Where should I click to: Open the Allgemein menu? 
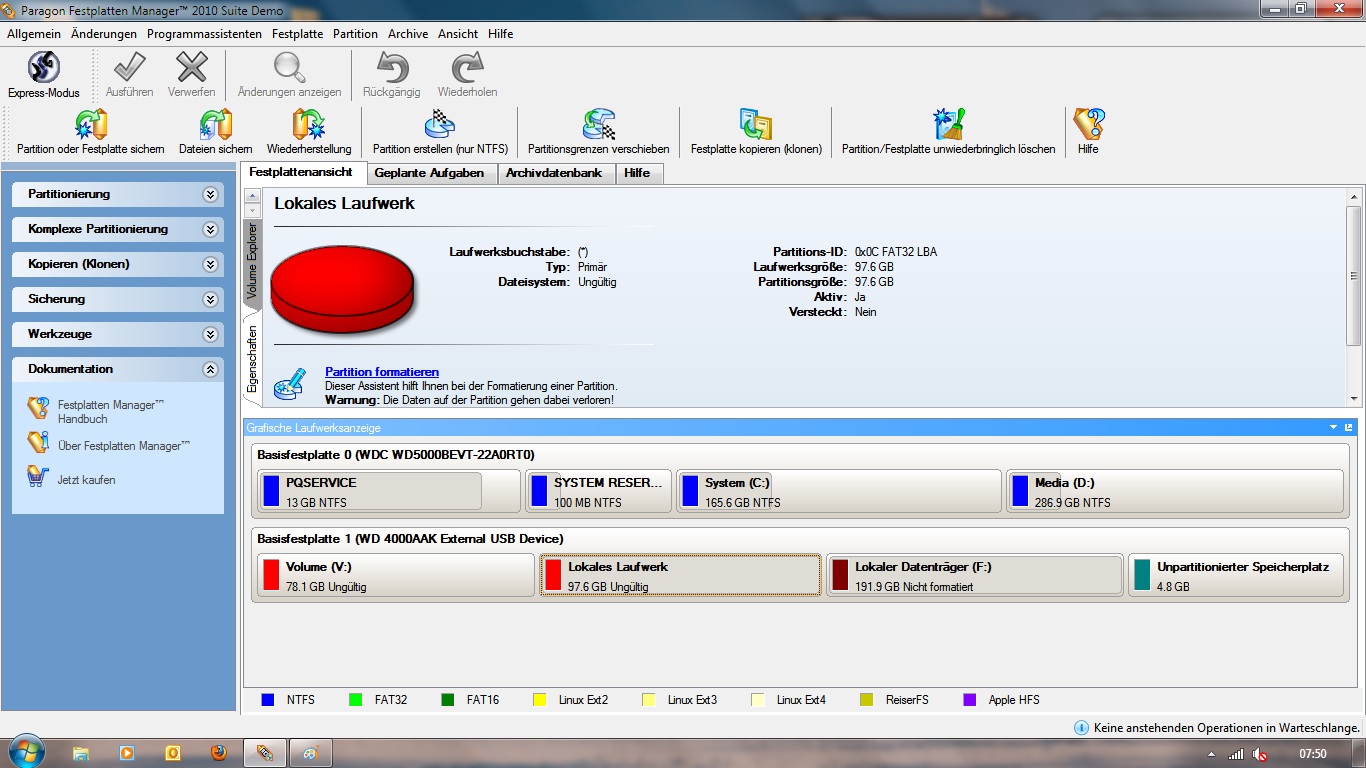pyautogui.click(x=34, y=34)
